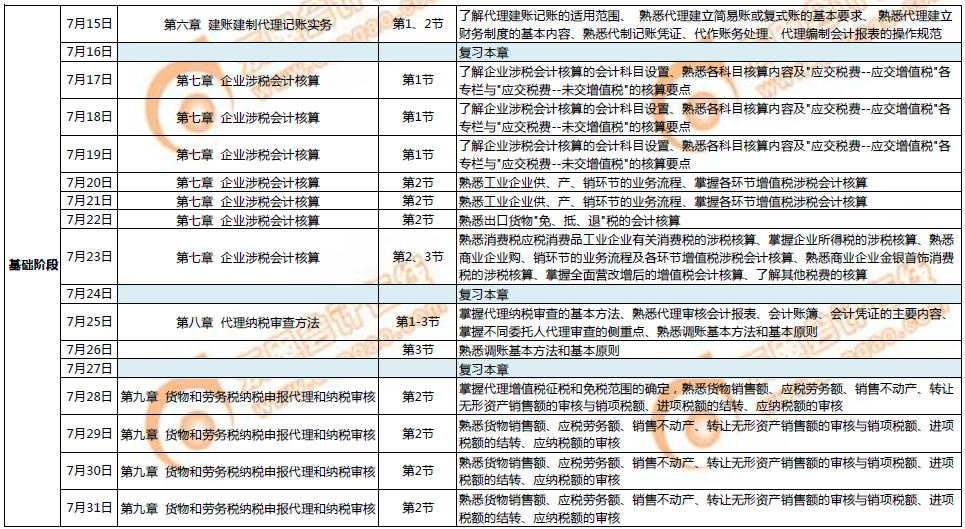Select the 7月15日 date cell

pyautogui.click(x=88, y=24)
